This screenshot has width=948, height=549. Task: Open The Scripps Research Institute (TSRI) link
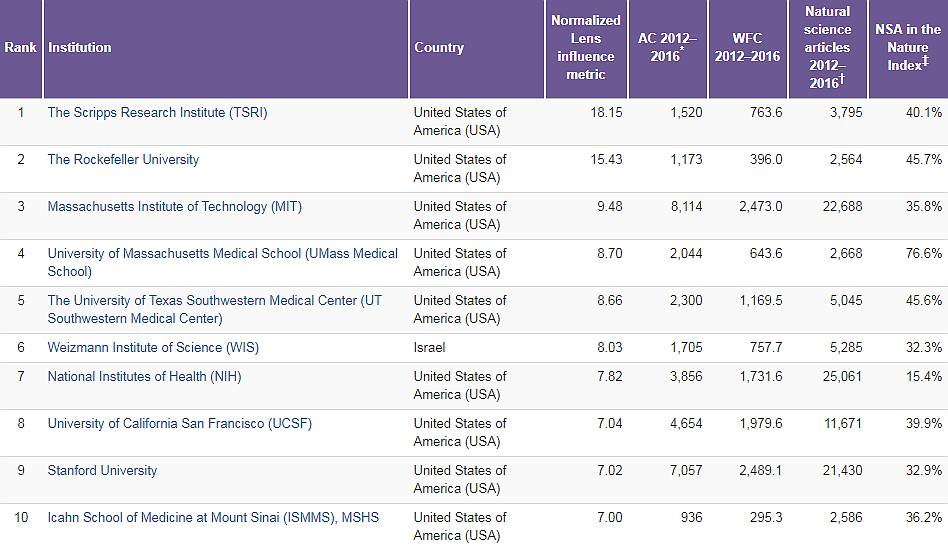tap(157, 112)
